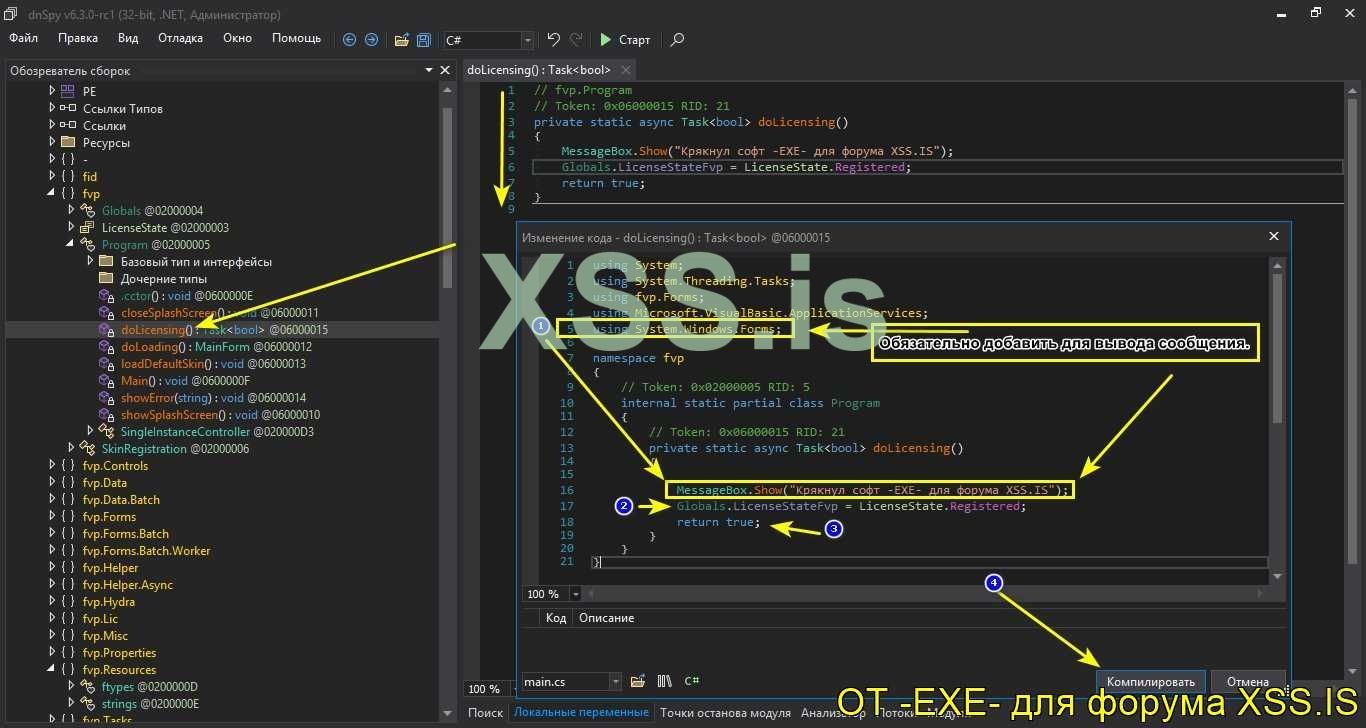Collapse the fvp namespace node

point(52,193)
